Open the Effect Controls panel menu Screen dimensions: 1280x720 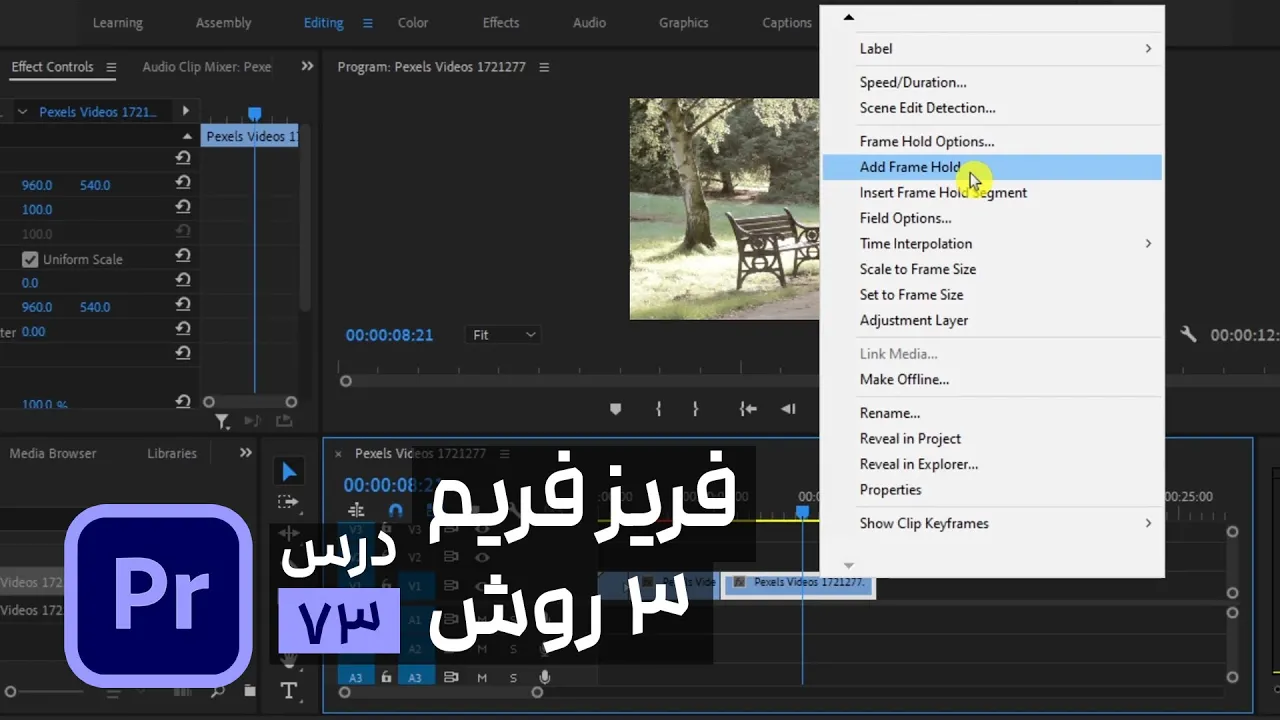click(x=111, y=67)
